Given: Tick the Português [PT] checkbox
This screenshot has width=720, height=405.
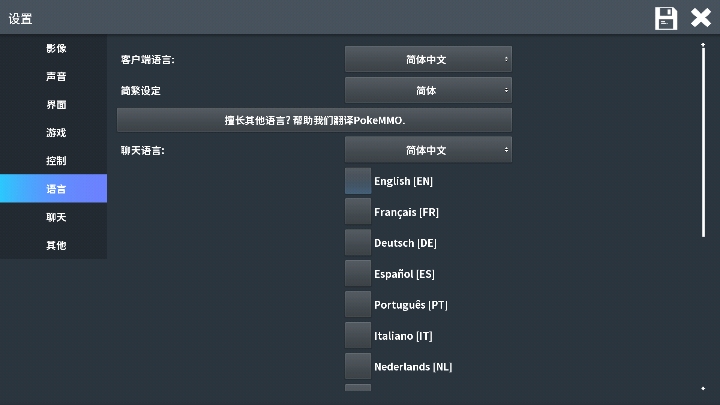Looking at the screenshot, I should [x=358, y=305].
